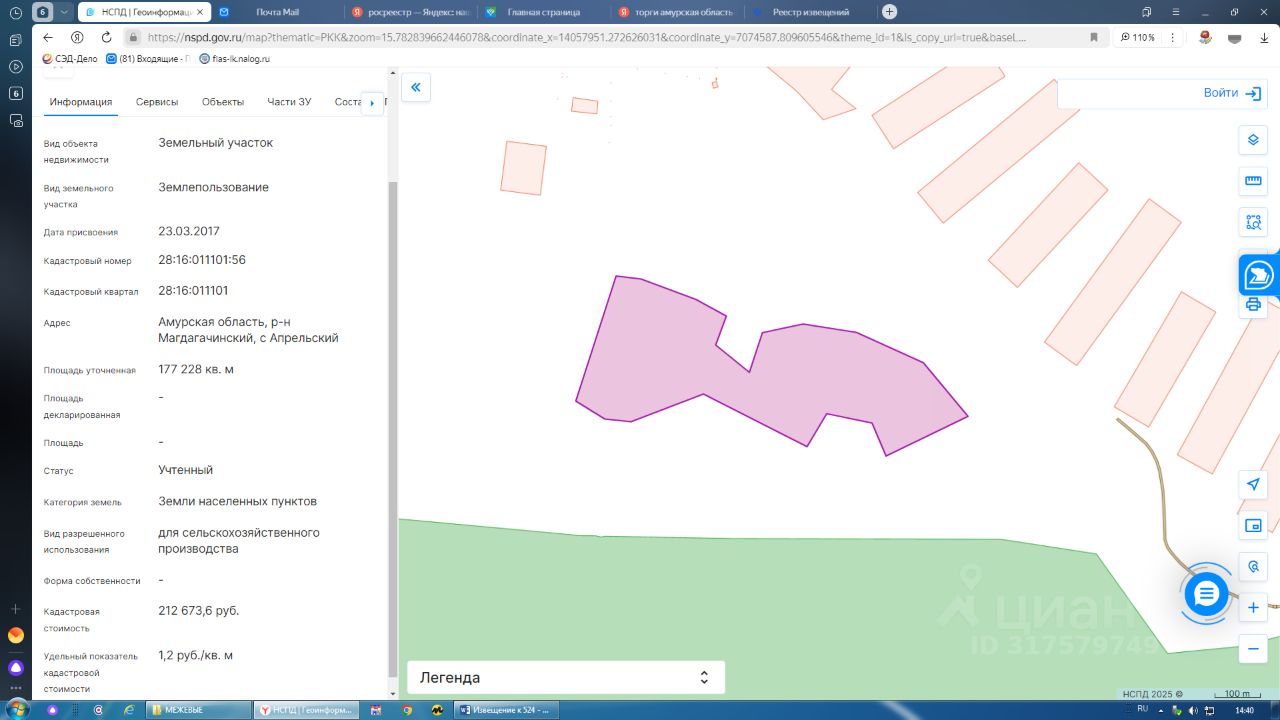Click the status value Учтенный
The height and width of the screenshot is (720, 1280).
coord(186,470)
